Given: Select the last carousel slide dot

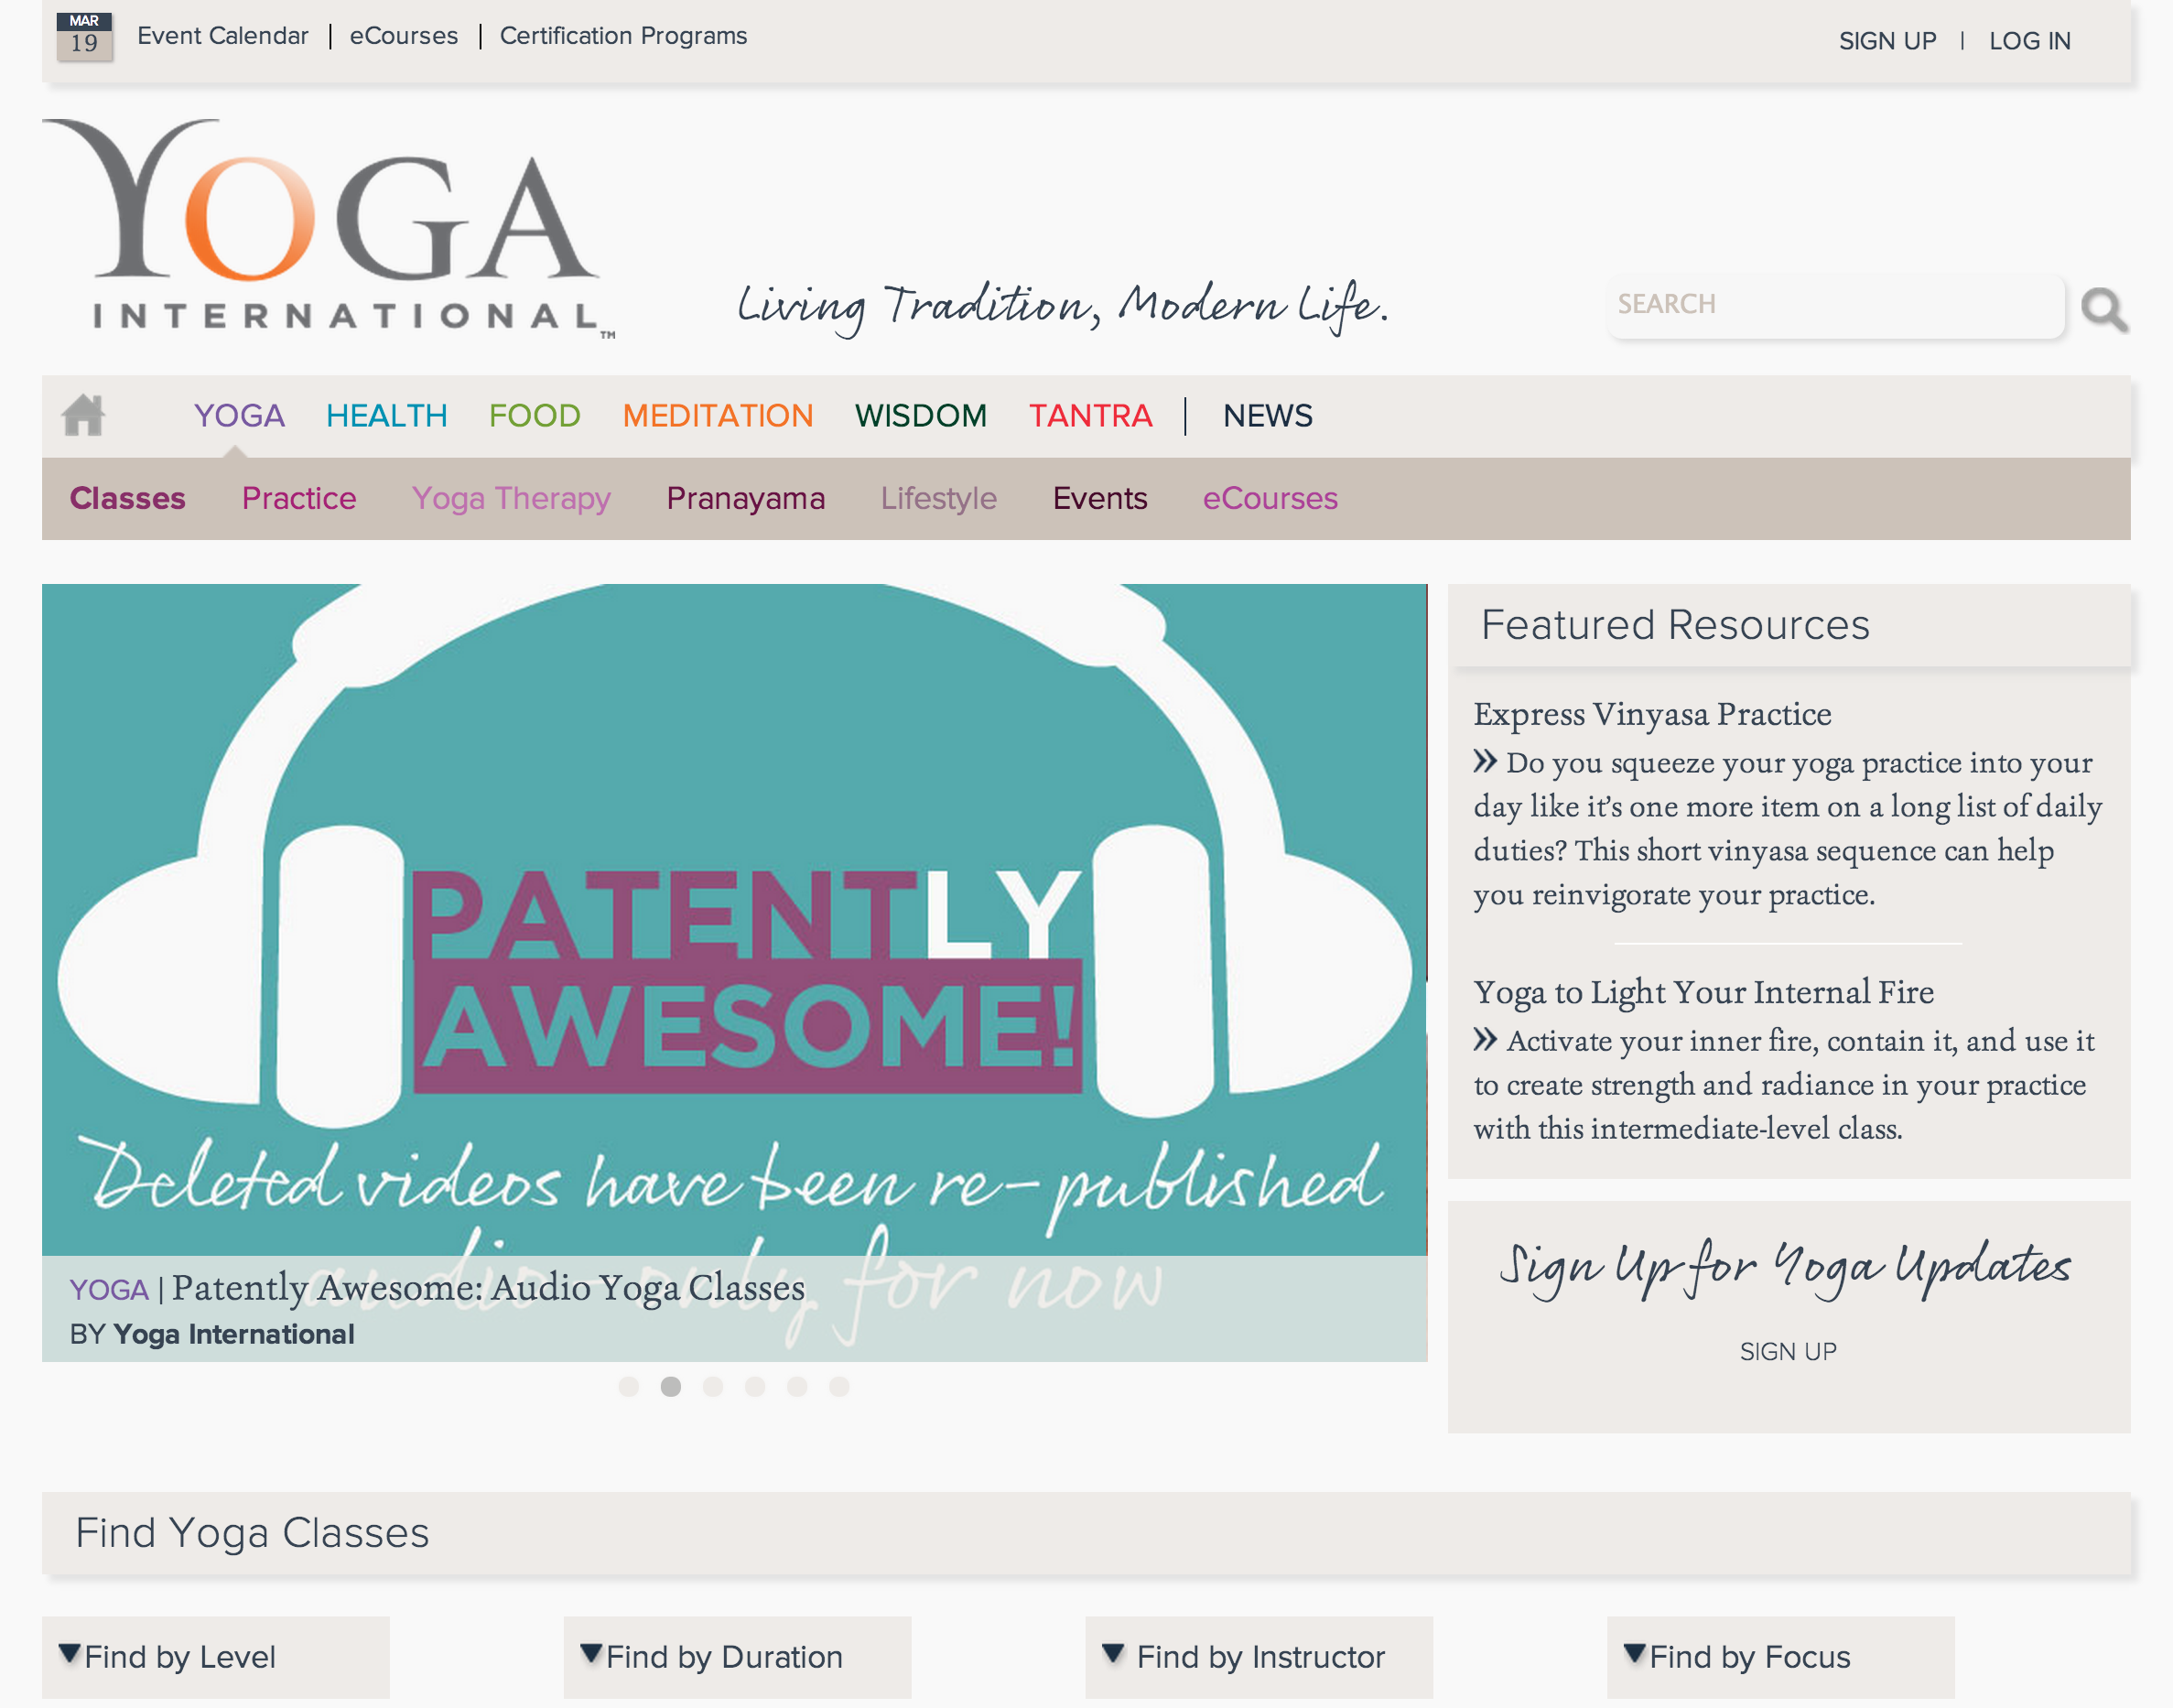Looking at the screenshot, I should [838, 1386].
